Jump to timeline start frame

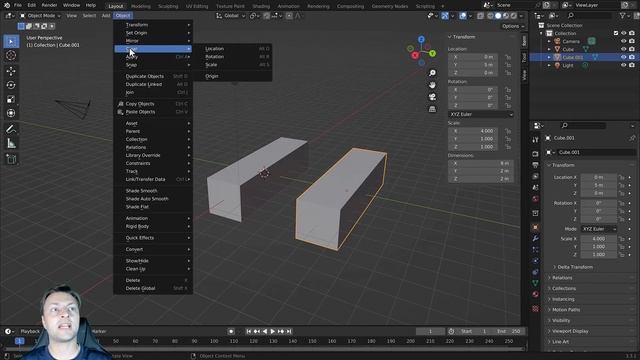pos(249,331)
